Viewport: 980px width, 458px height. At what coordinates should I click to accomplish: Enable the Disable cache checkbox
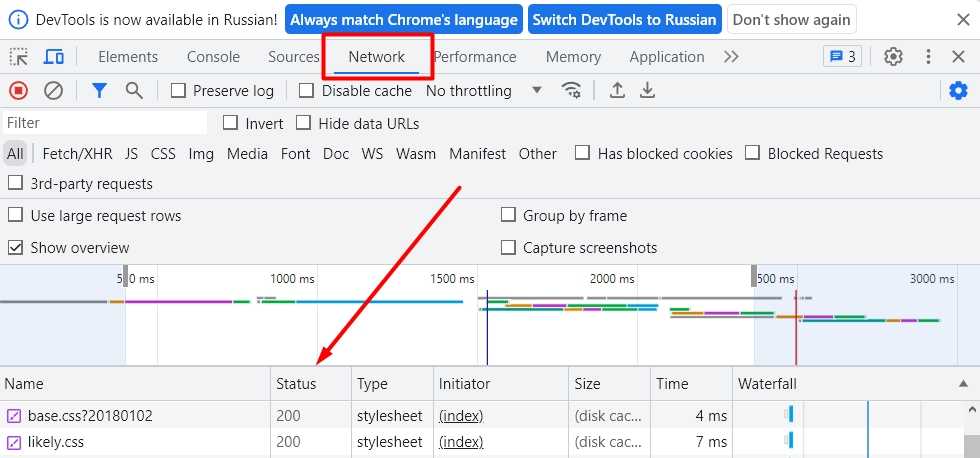[x=306, y=91]
